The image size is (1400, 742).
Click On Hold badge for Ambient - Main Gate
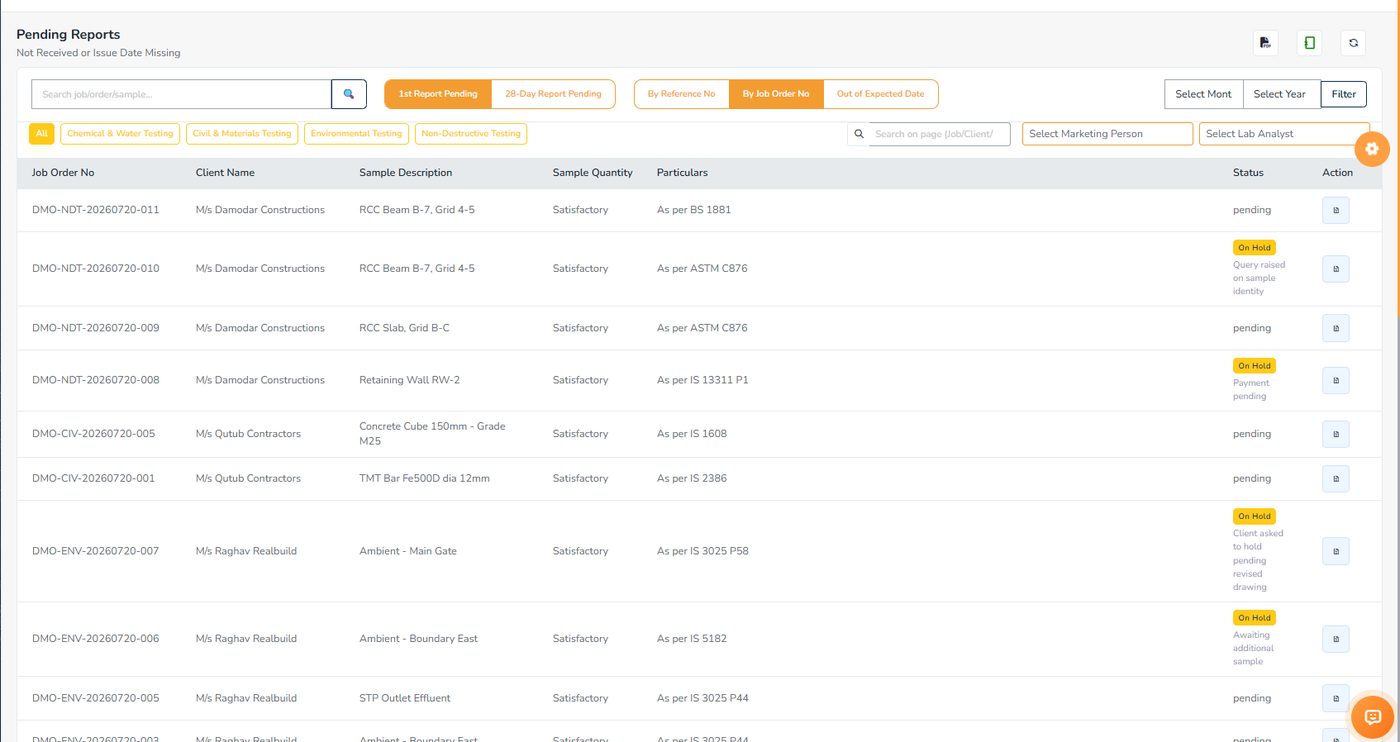pyautogui.click(x=1254, y=517)
